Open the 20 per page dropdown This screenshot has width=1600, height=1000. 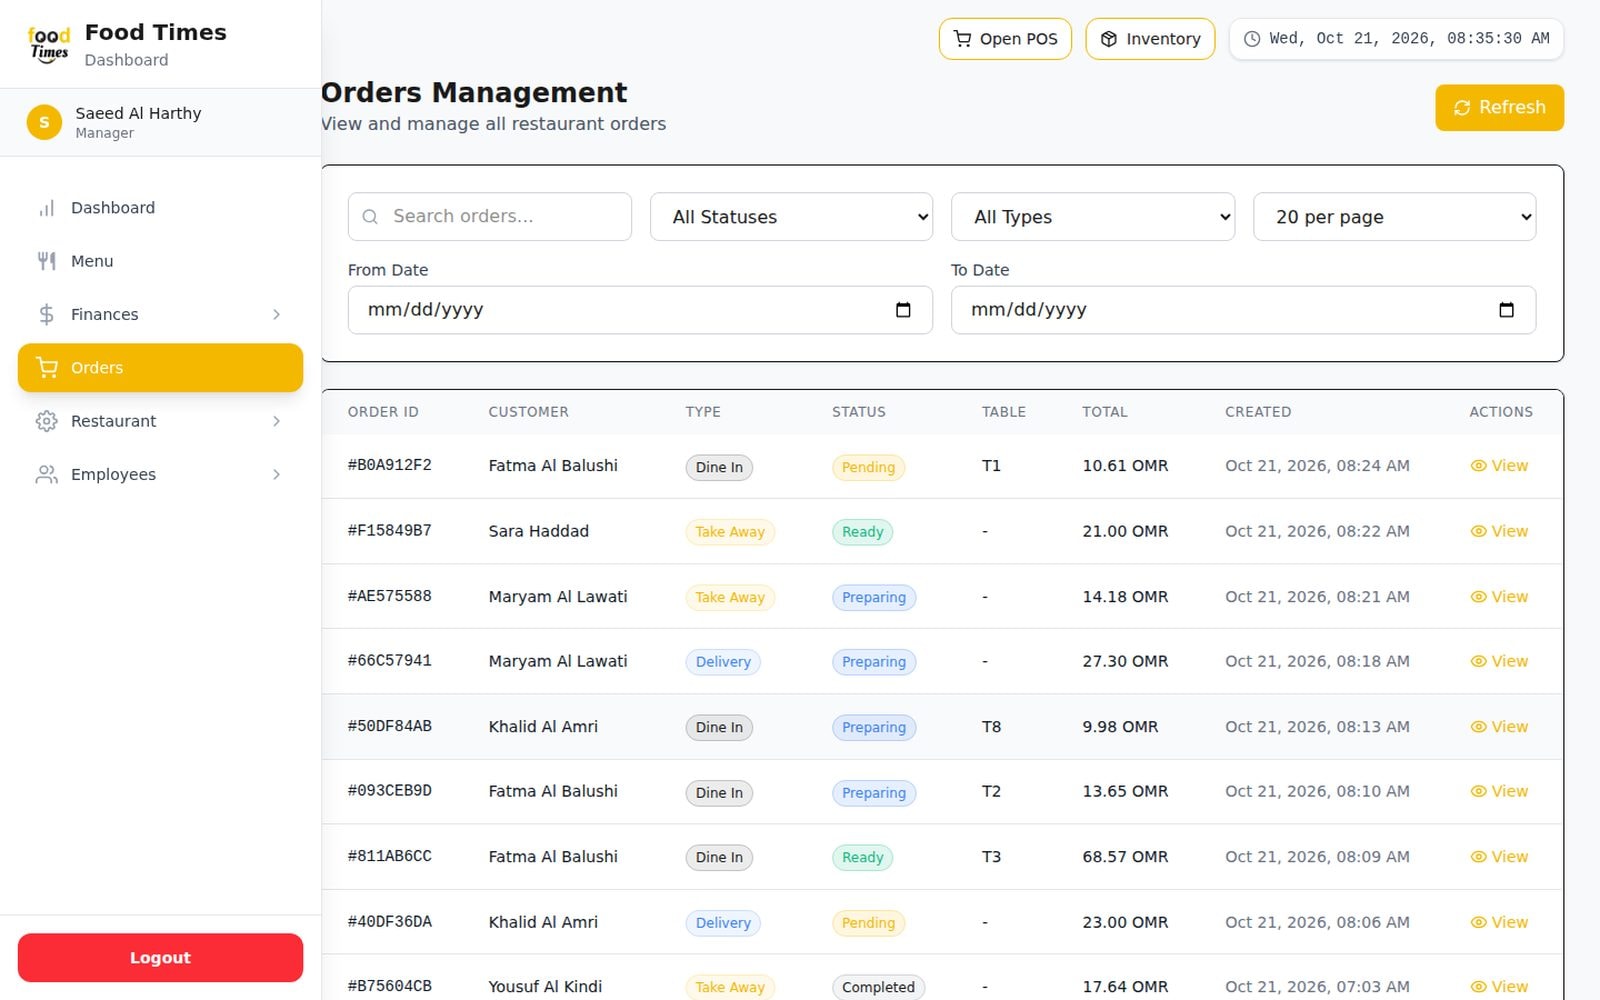pyautogui.click(x=1394, y=217)
